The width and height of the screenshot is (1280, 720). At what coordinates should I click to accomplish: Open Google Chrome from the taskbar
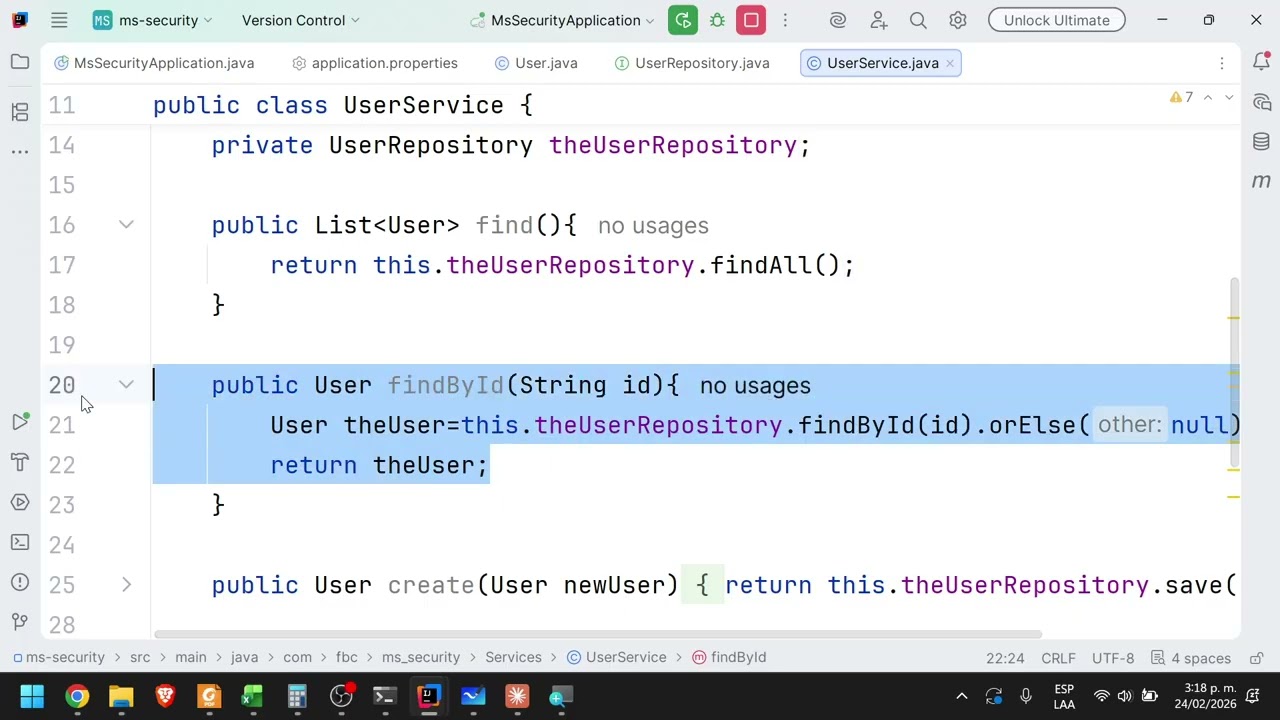[x=77, y=696]
